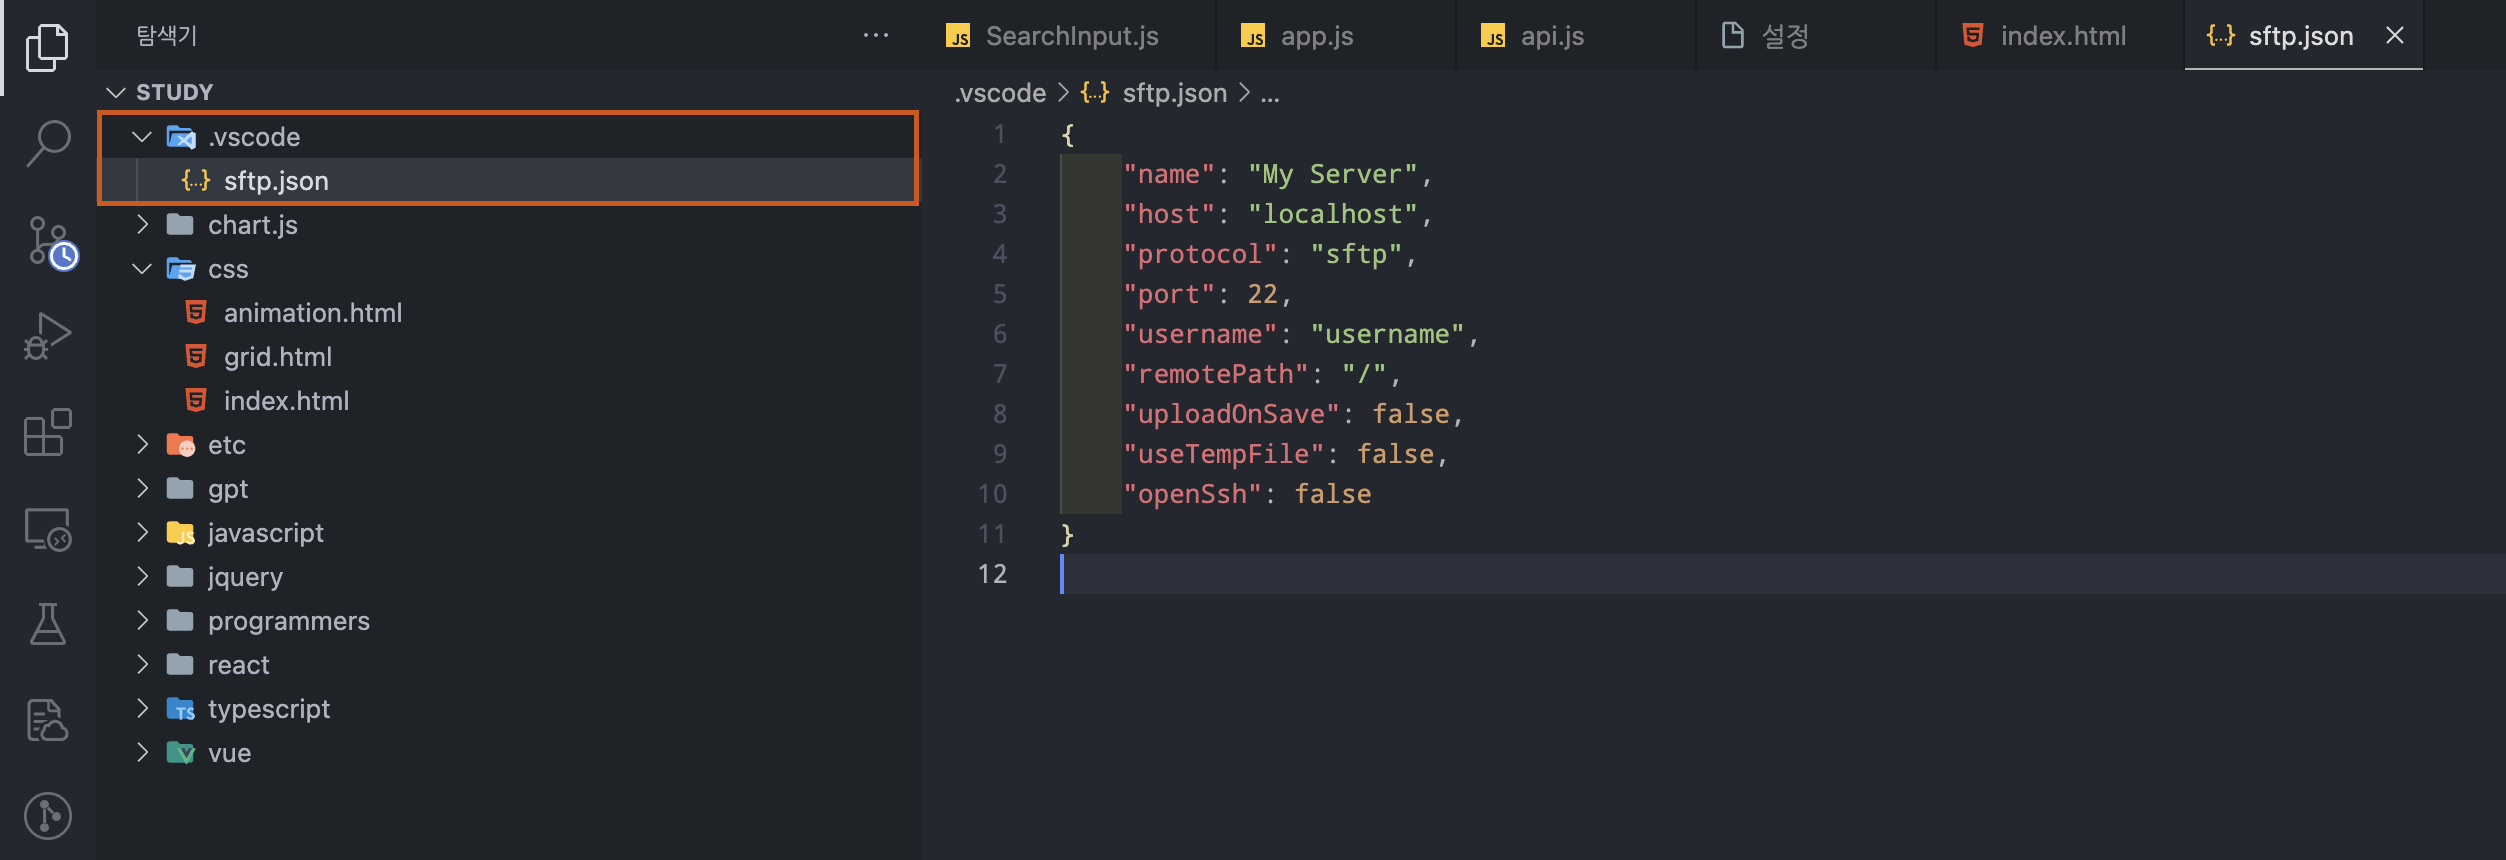This screenshot has width=2506, height=860.
Task: Expand the typescript folder chevron
Action: tap(142, 709)
